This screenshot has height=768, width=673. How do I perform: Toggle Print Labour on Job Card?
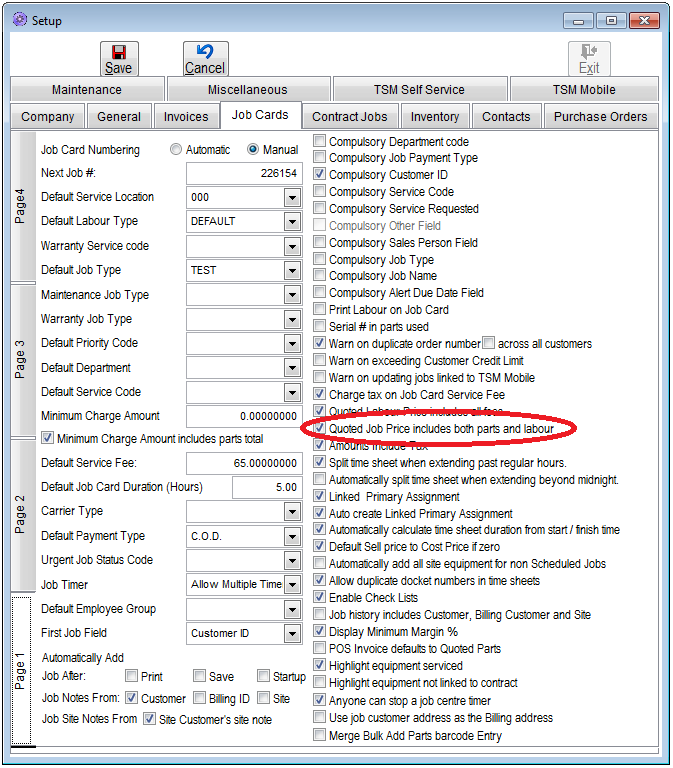coord(320,310)
